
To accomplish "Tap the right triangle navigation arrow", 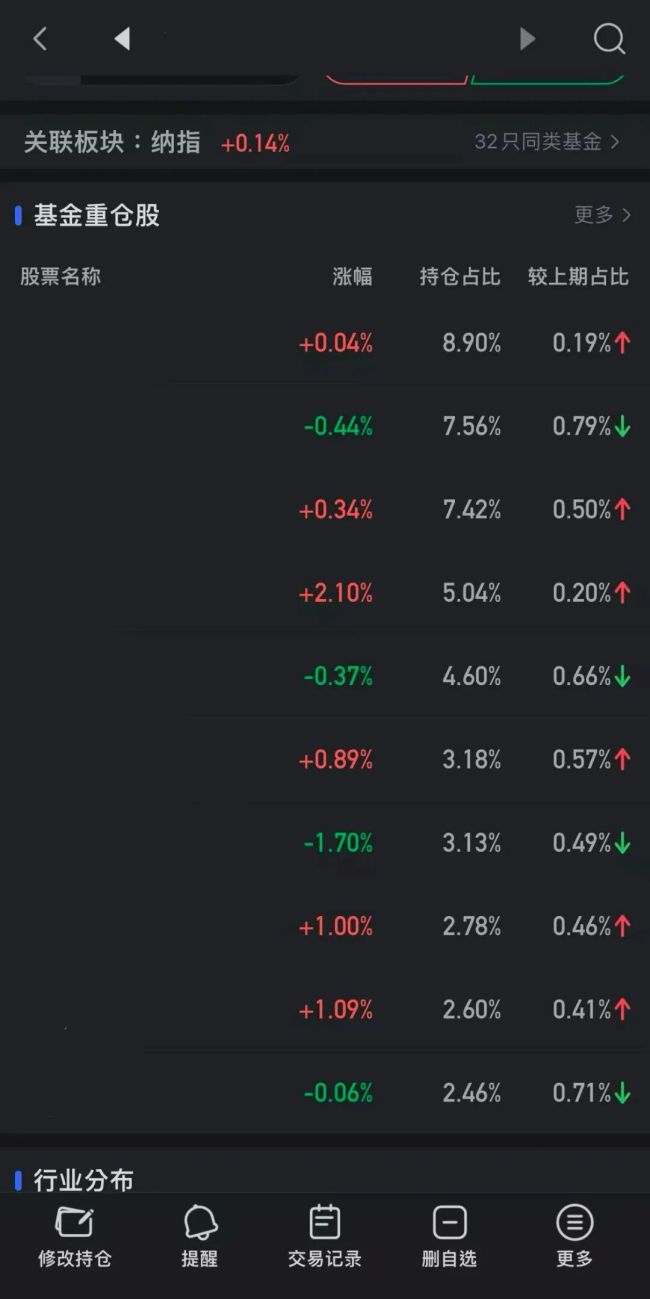I will [527, 39].
